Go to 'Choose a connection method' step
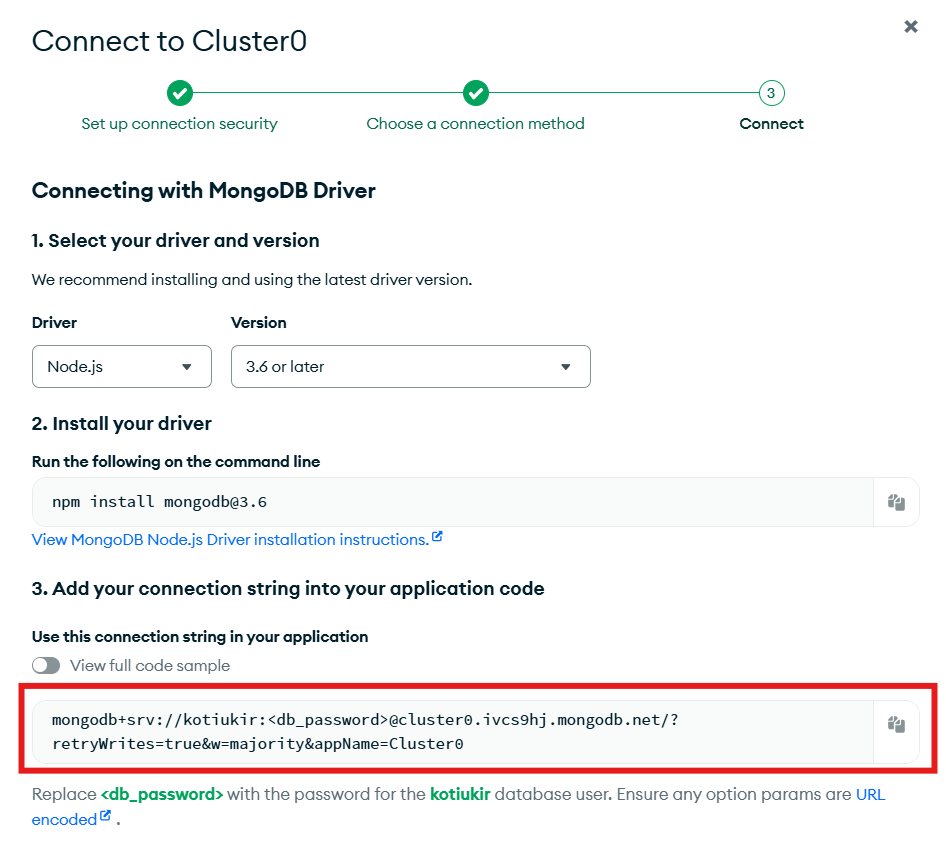This screenshot has width=946, height=841. [475, 124]
